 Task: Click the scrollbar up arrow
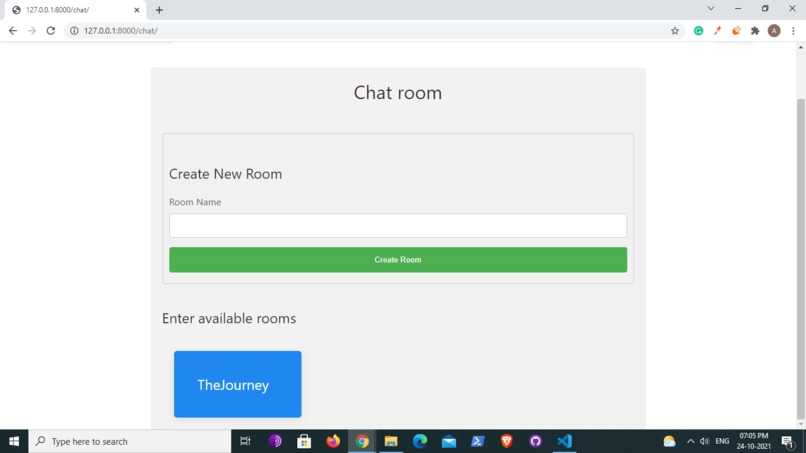click(800, 47)
